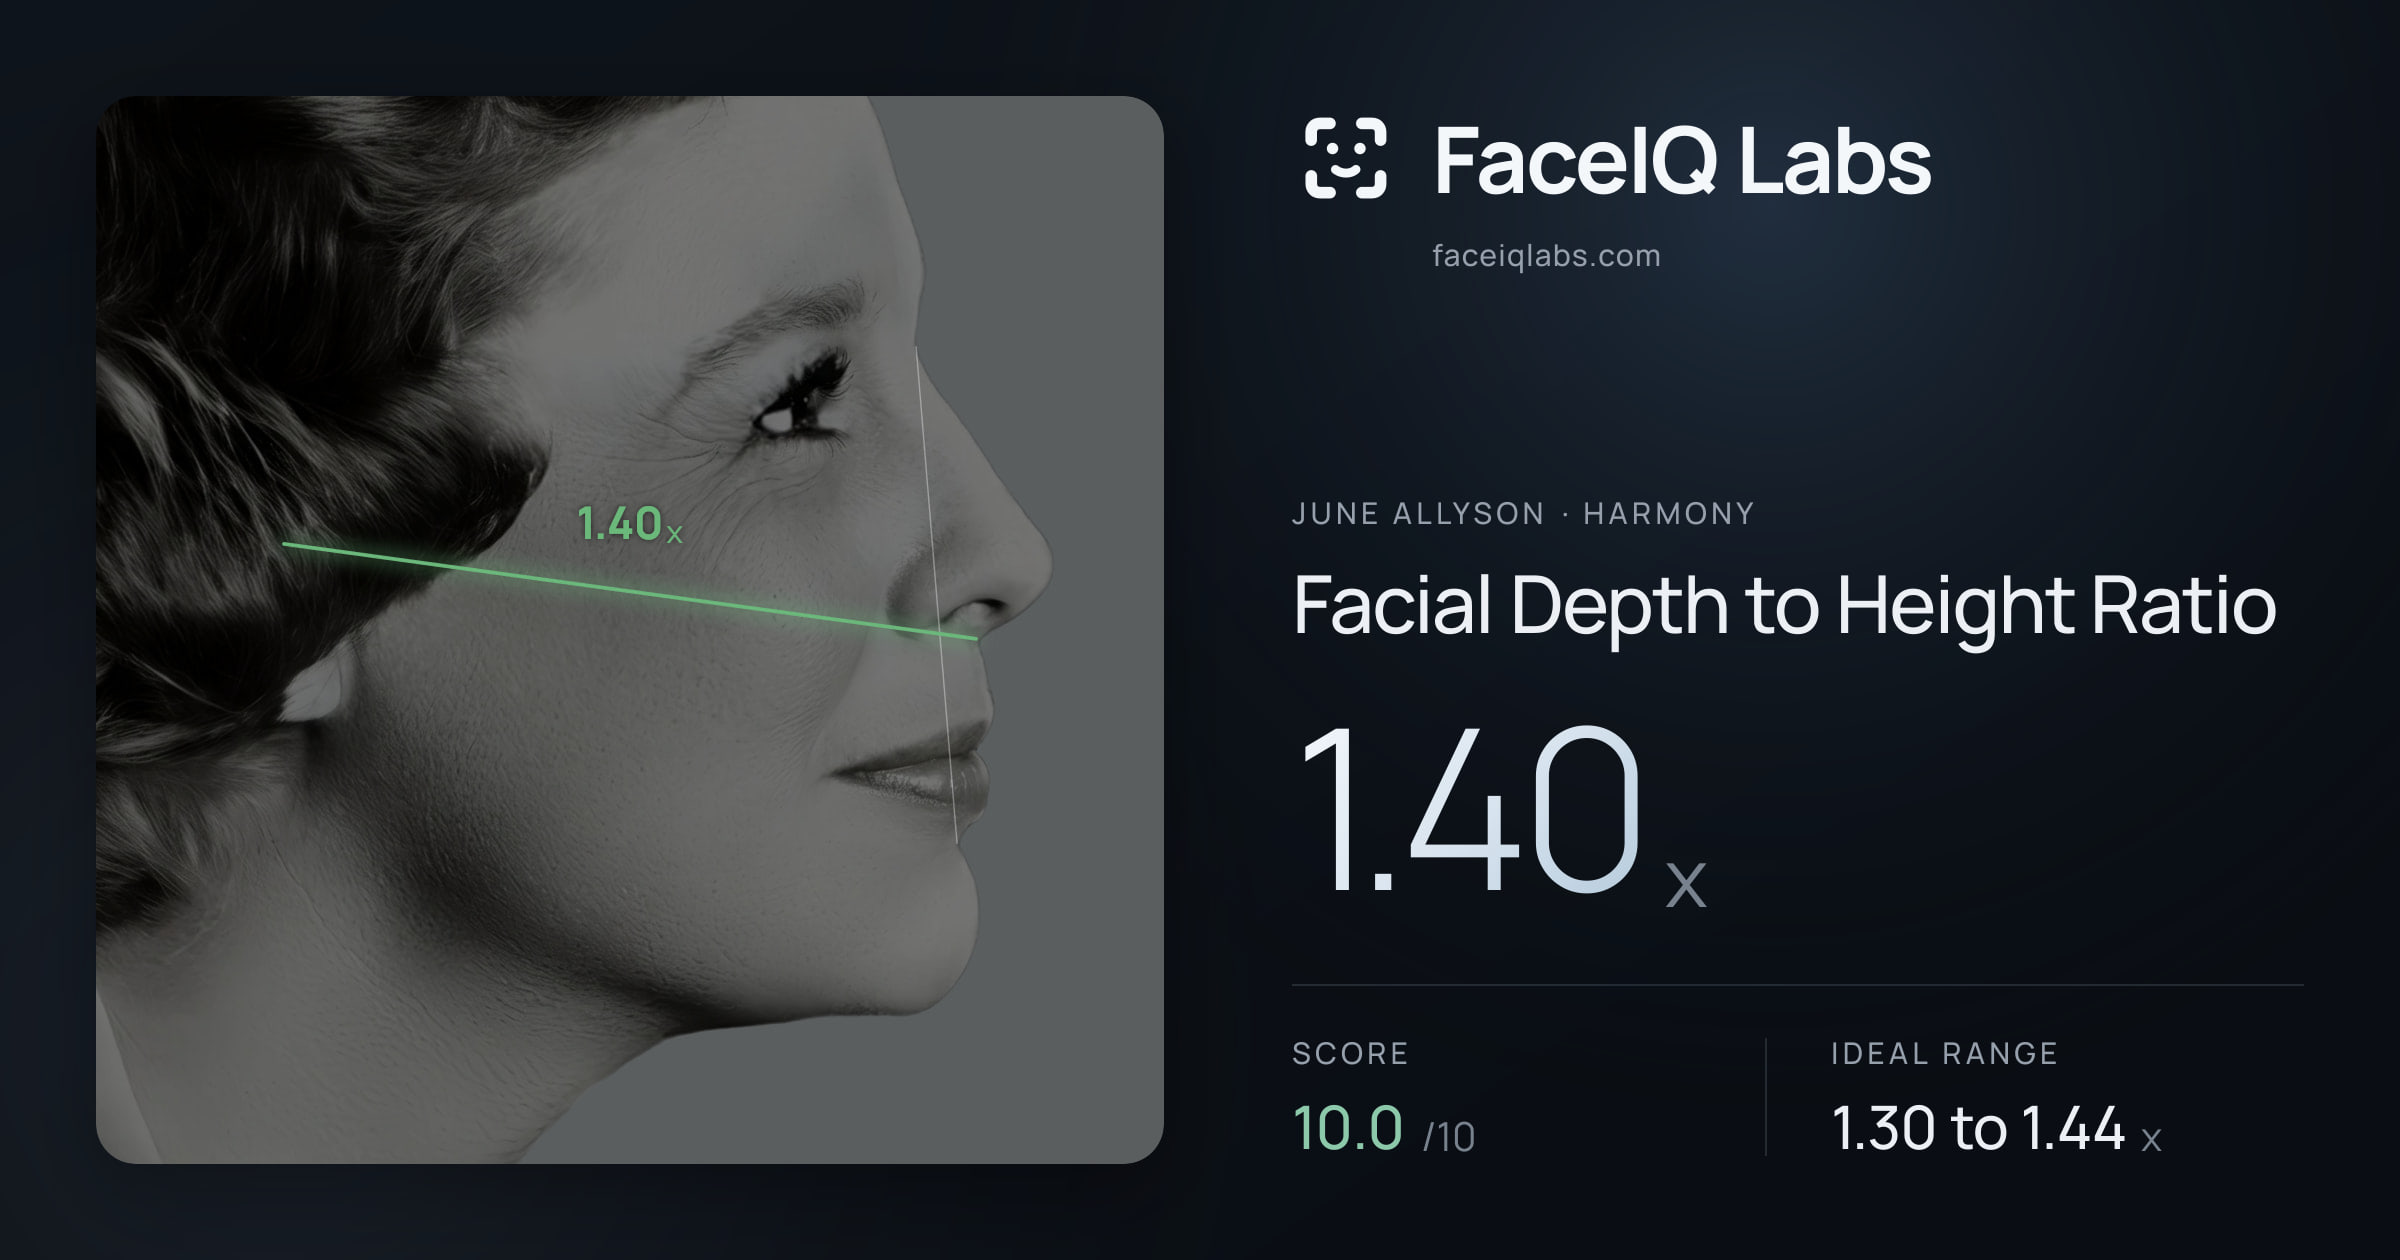Open the faceiqlabs.com link

point(1546,256)
